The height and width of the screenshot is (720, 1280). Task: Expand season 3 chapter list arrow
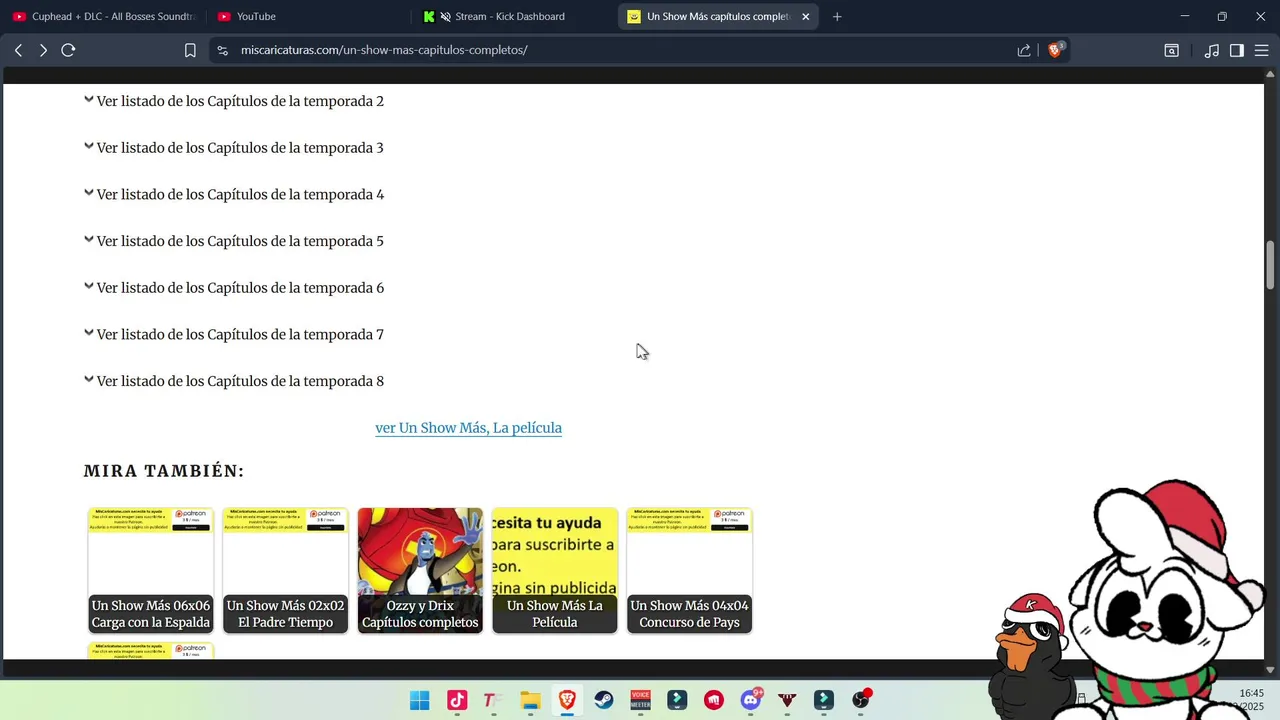point(89,146)
